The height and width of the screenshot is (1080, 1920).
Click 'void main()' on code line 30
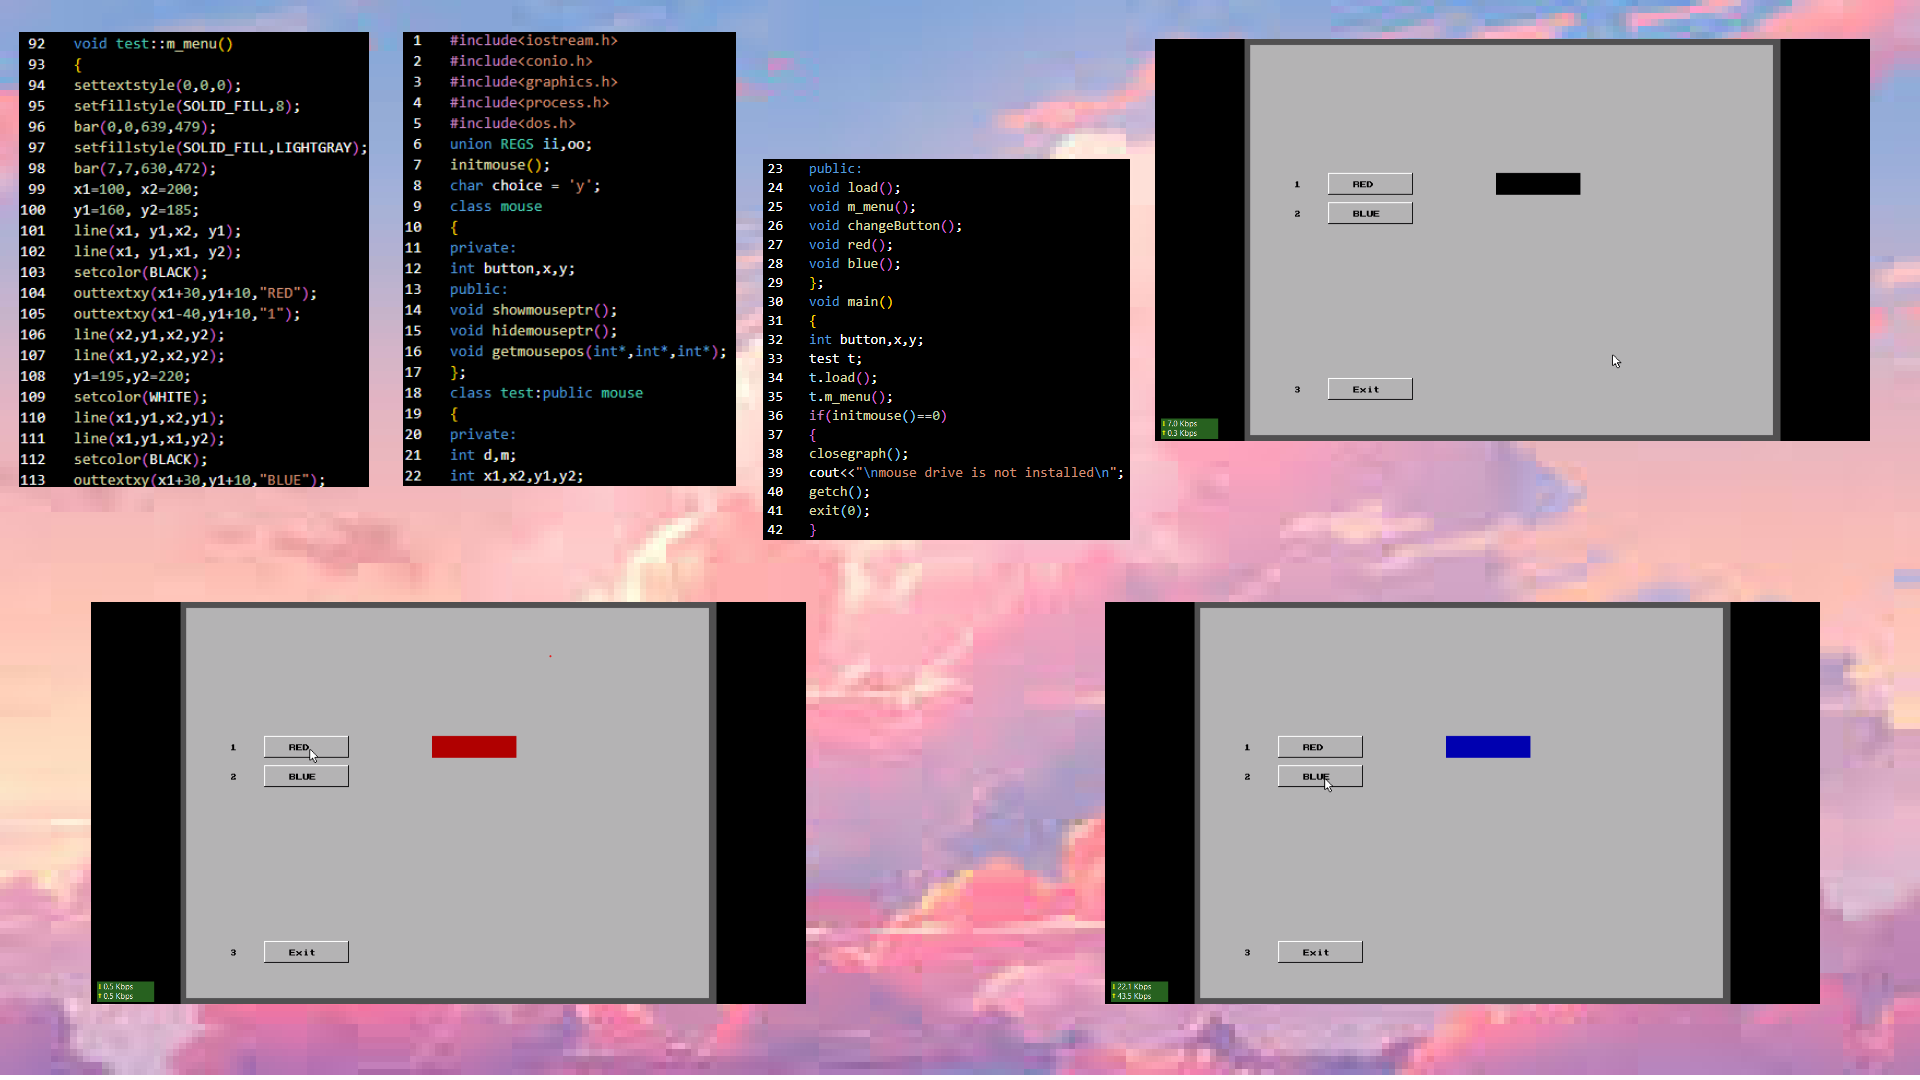click(850, 302)
